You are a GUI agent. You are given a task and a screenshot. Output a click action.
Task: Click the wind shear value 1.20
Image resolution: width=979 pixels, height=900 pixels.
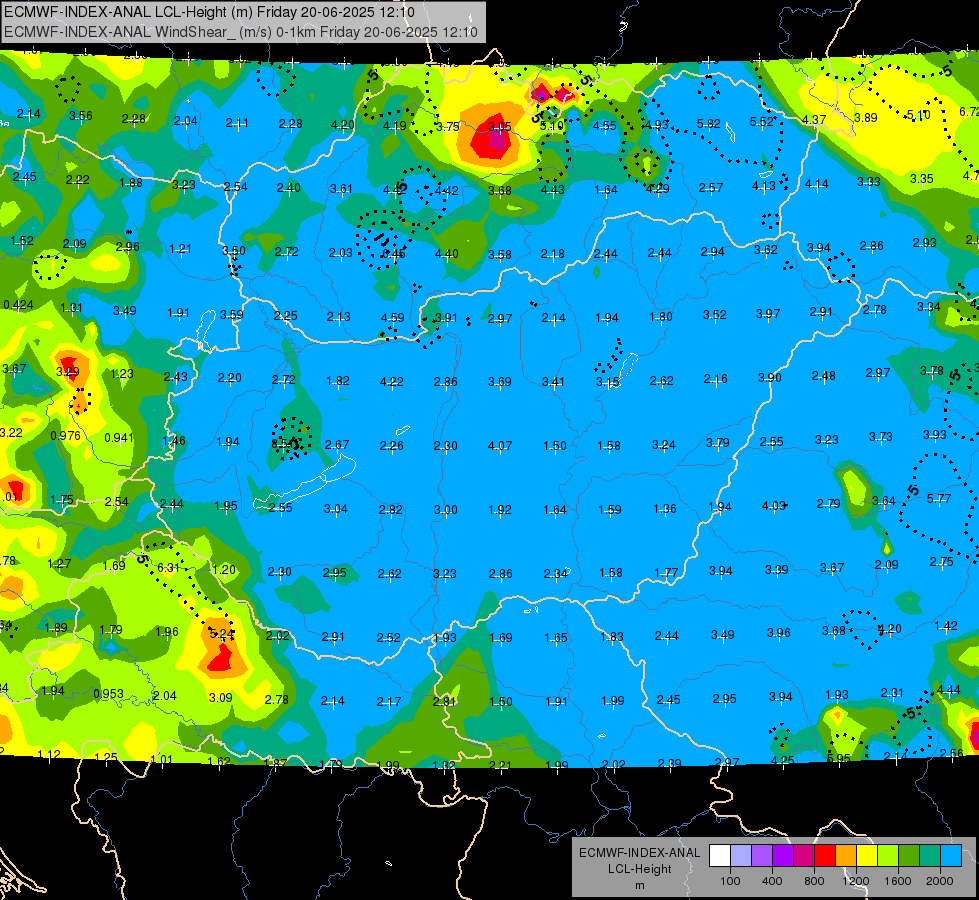pyautogui.click(x=224, y=570)
